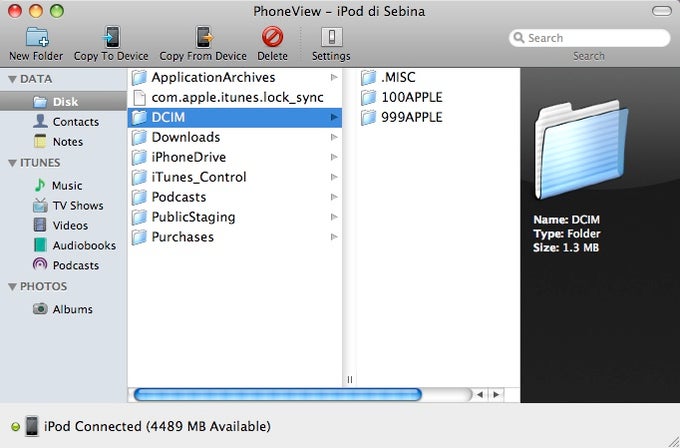Select Podcasts under iTunes in sidebar
680x448 pixels.
point(63,265)
